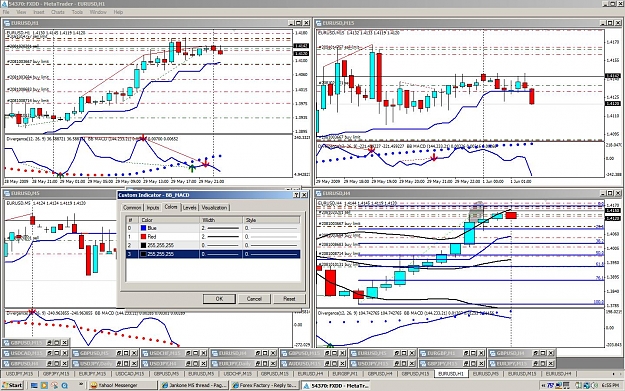
Task: Click the Blue color swatch in row 0
Action: (143, 228)
